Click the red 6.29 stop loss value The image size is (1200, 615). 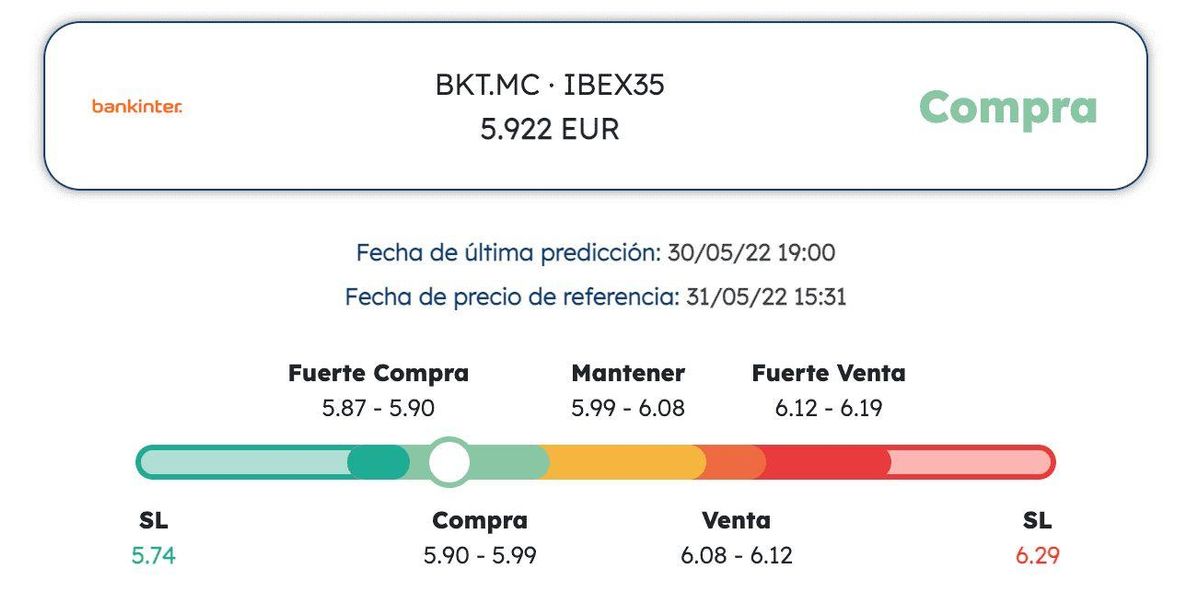pyautogui.click(x=1037, y=556)
